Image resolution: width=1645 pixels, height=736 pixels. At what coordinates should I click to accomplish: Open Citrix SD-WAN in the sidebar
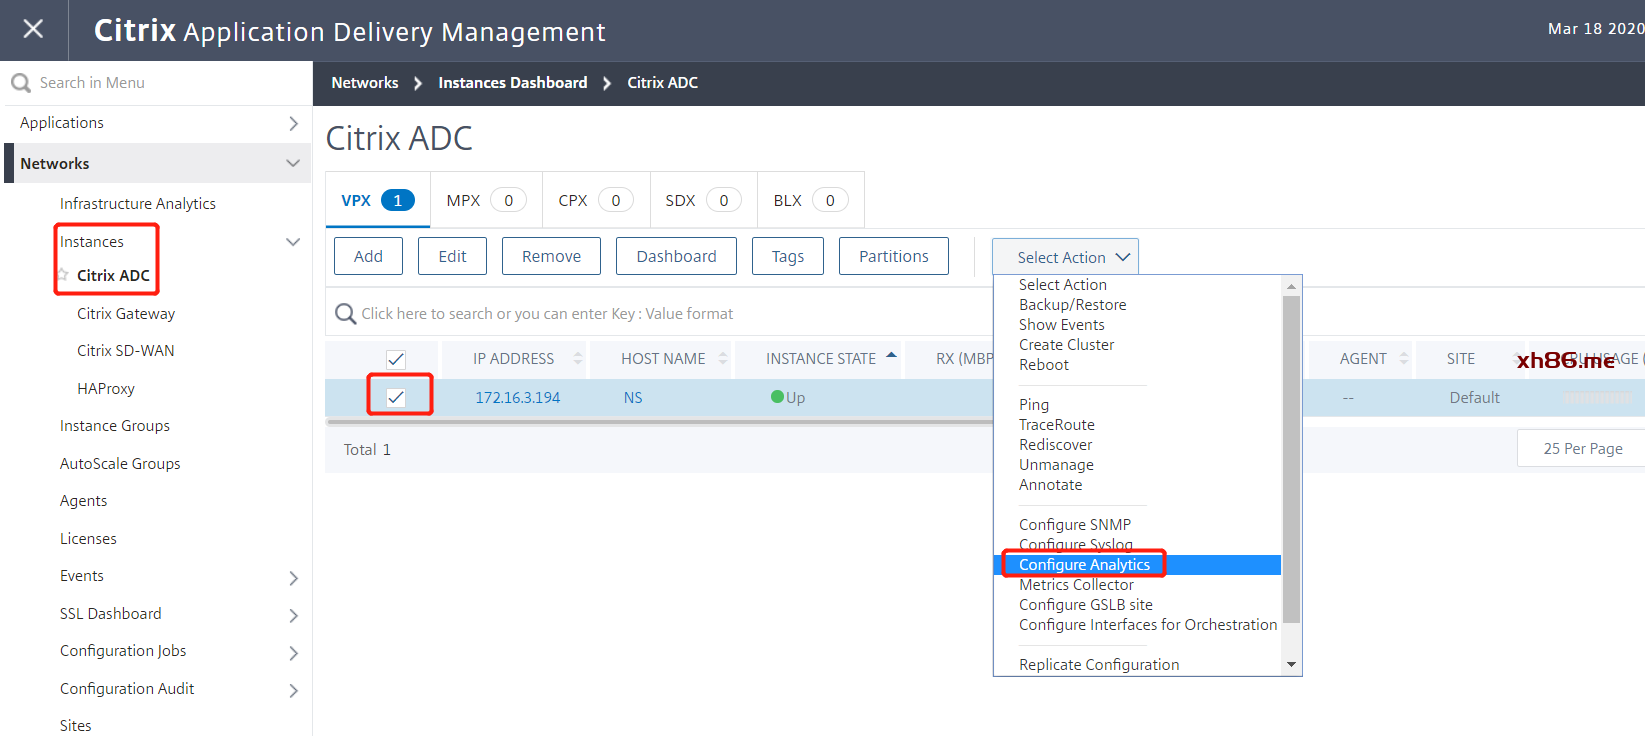click(x=126, y=351)
